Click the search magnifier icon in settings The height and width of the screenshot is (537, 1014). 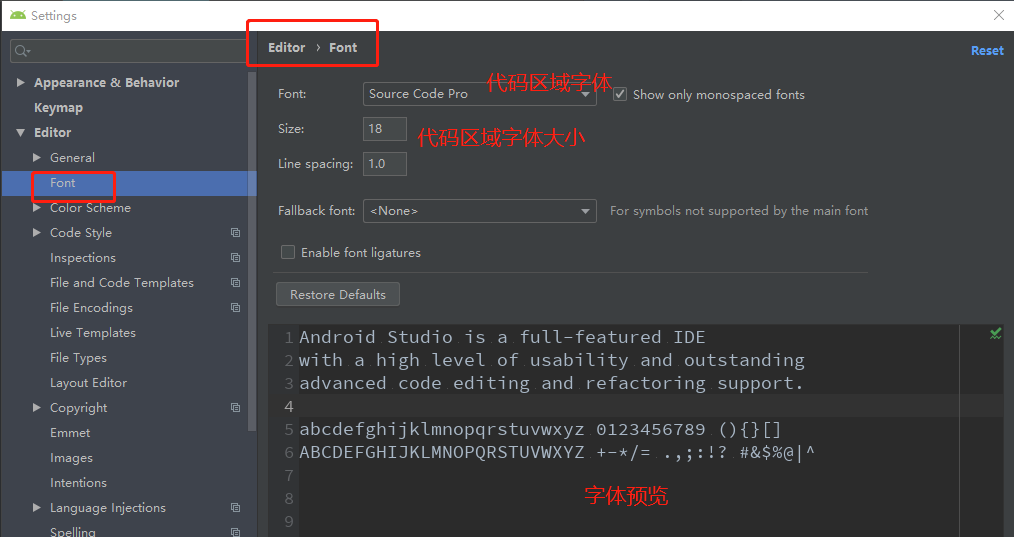pyautogui.click(x=22, y=50)
